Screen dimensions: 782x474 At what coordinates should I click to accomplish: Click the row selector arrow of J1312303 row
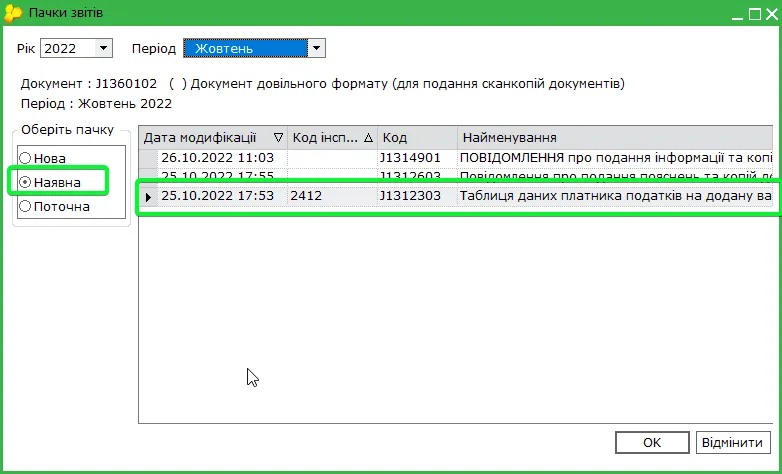pos(148,197)
